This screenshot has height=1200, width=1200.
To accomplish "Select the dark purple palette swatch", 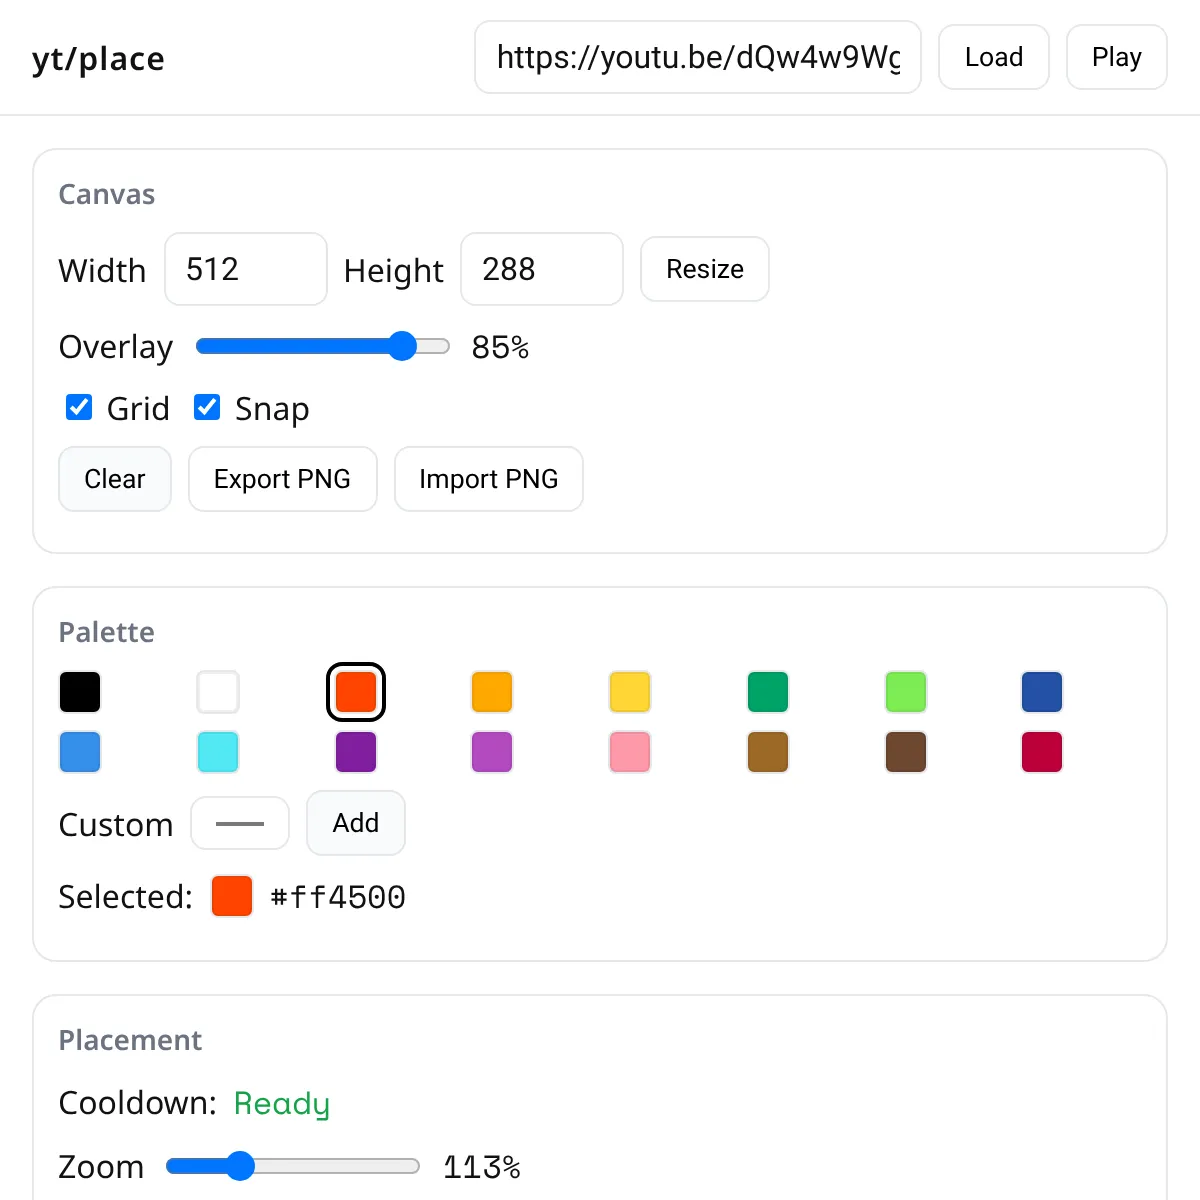I will [x=356, y=752].
